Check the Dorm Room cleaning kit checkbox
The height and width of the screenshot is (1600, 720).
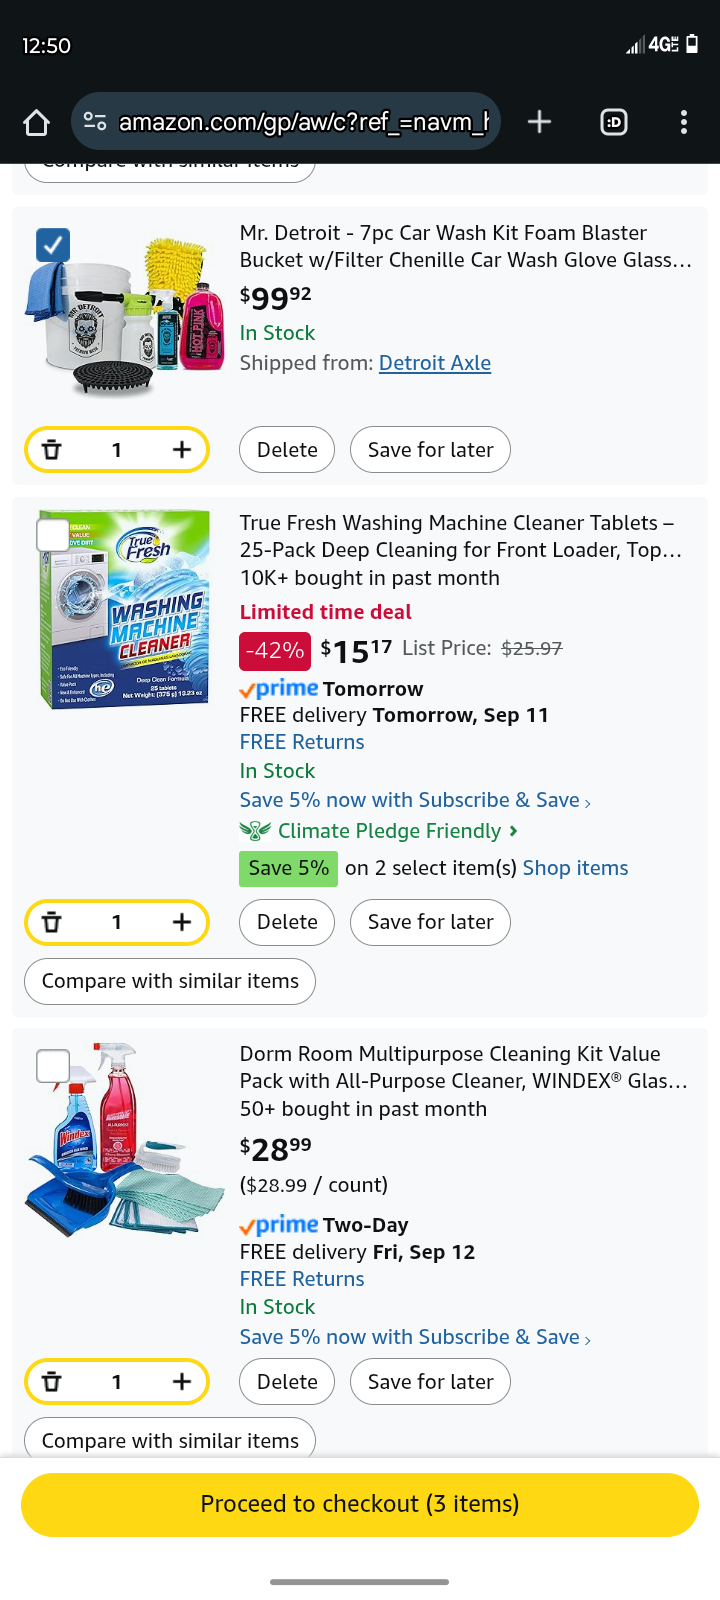(53, 1066)
